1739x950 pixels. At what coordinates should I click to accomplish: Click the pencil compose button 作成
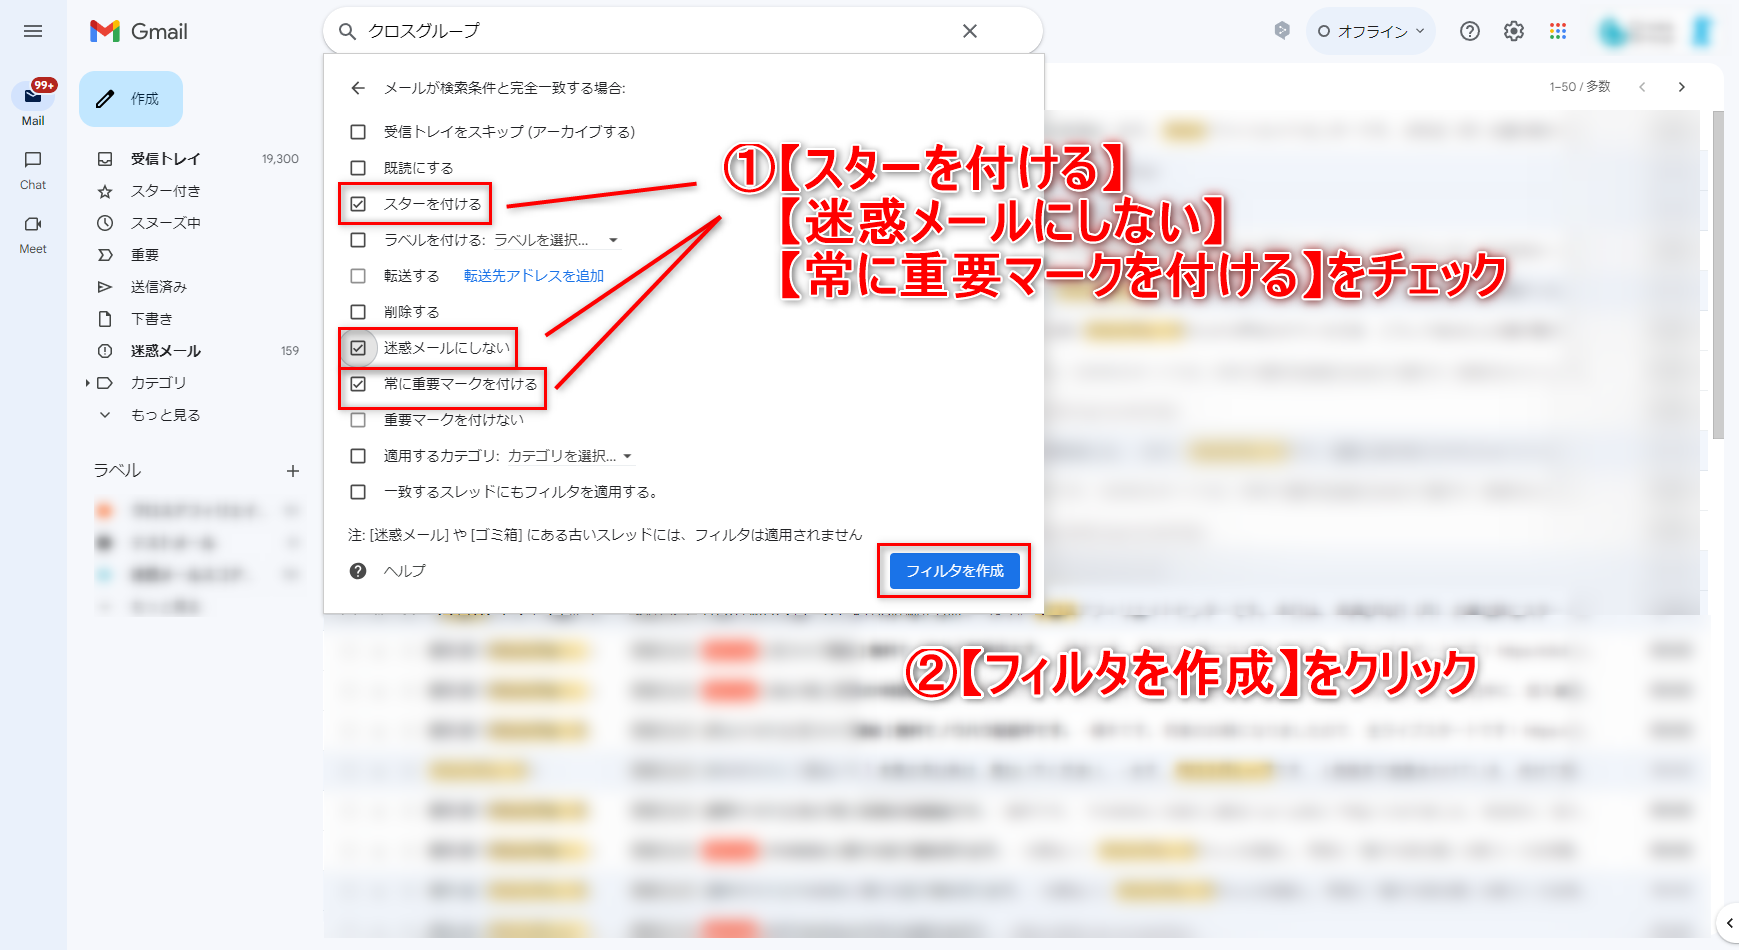(131, 99)
